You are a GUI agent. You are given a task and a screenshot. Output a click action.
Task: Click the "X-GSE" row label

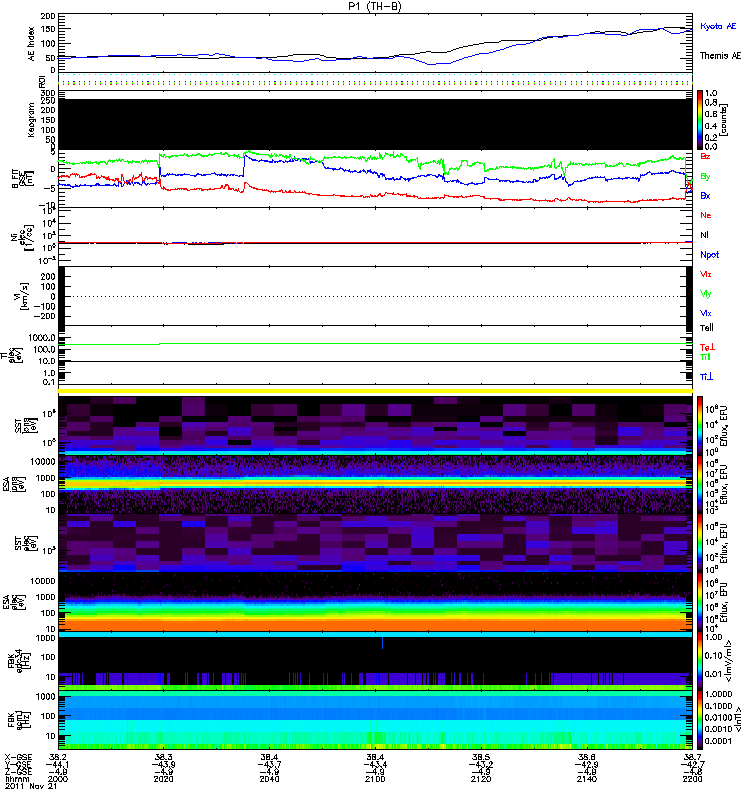pos(18,757)
